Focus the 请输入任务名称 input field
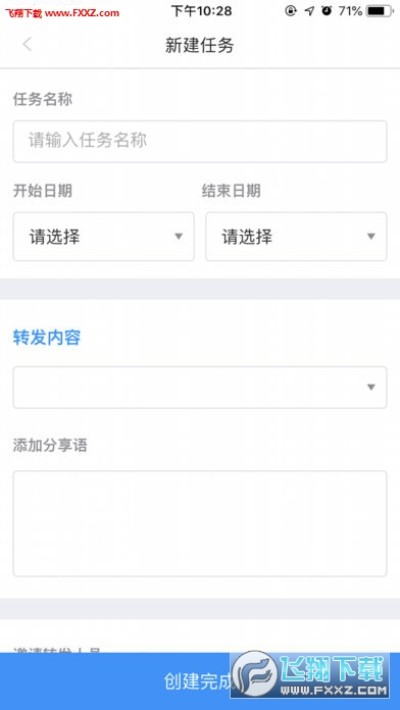This screenshot has width=400, height=710. [200, 141]
